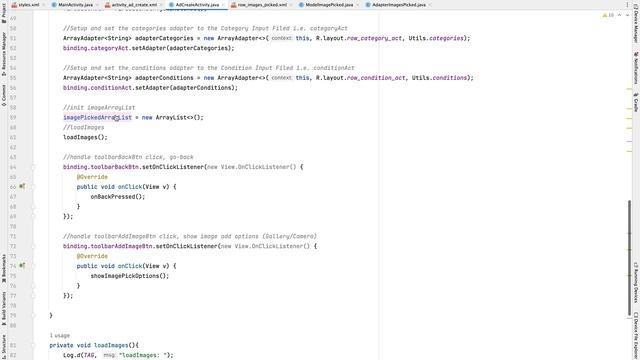Screen dimensions: 640x360
Task: Close the AdCreateActivity.java tab
Action: click(x=223, y=5)
